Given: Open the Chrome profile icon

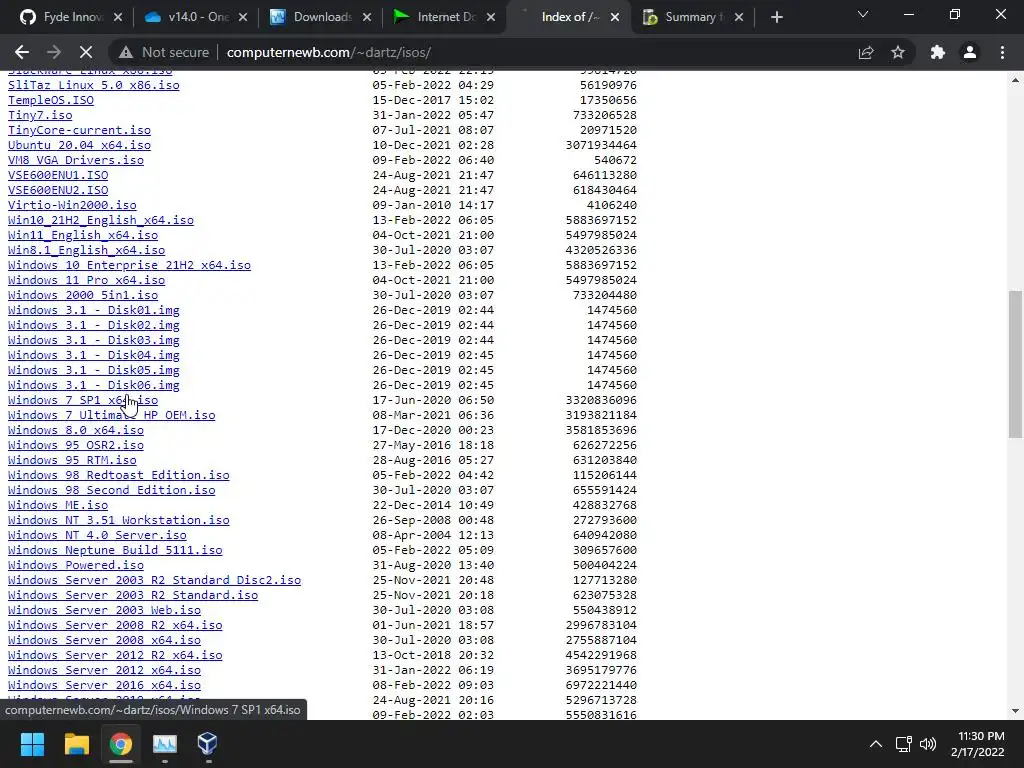Looking at the screenshot, I should [x=970, y=52].
